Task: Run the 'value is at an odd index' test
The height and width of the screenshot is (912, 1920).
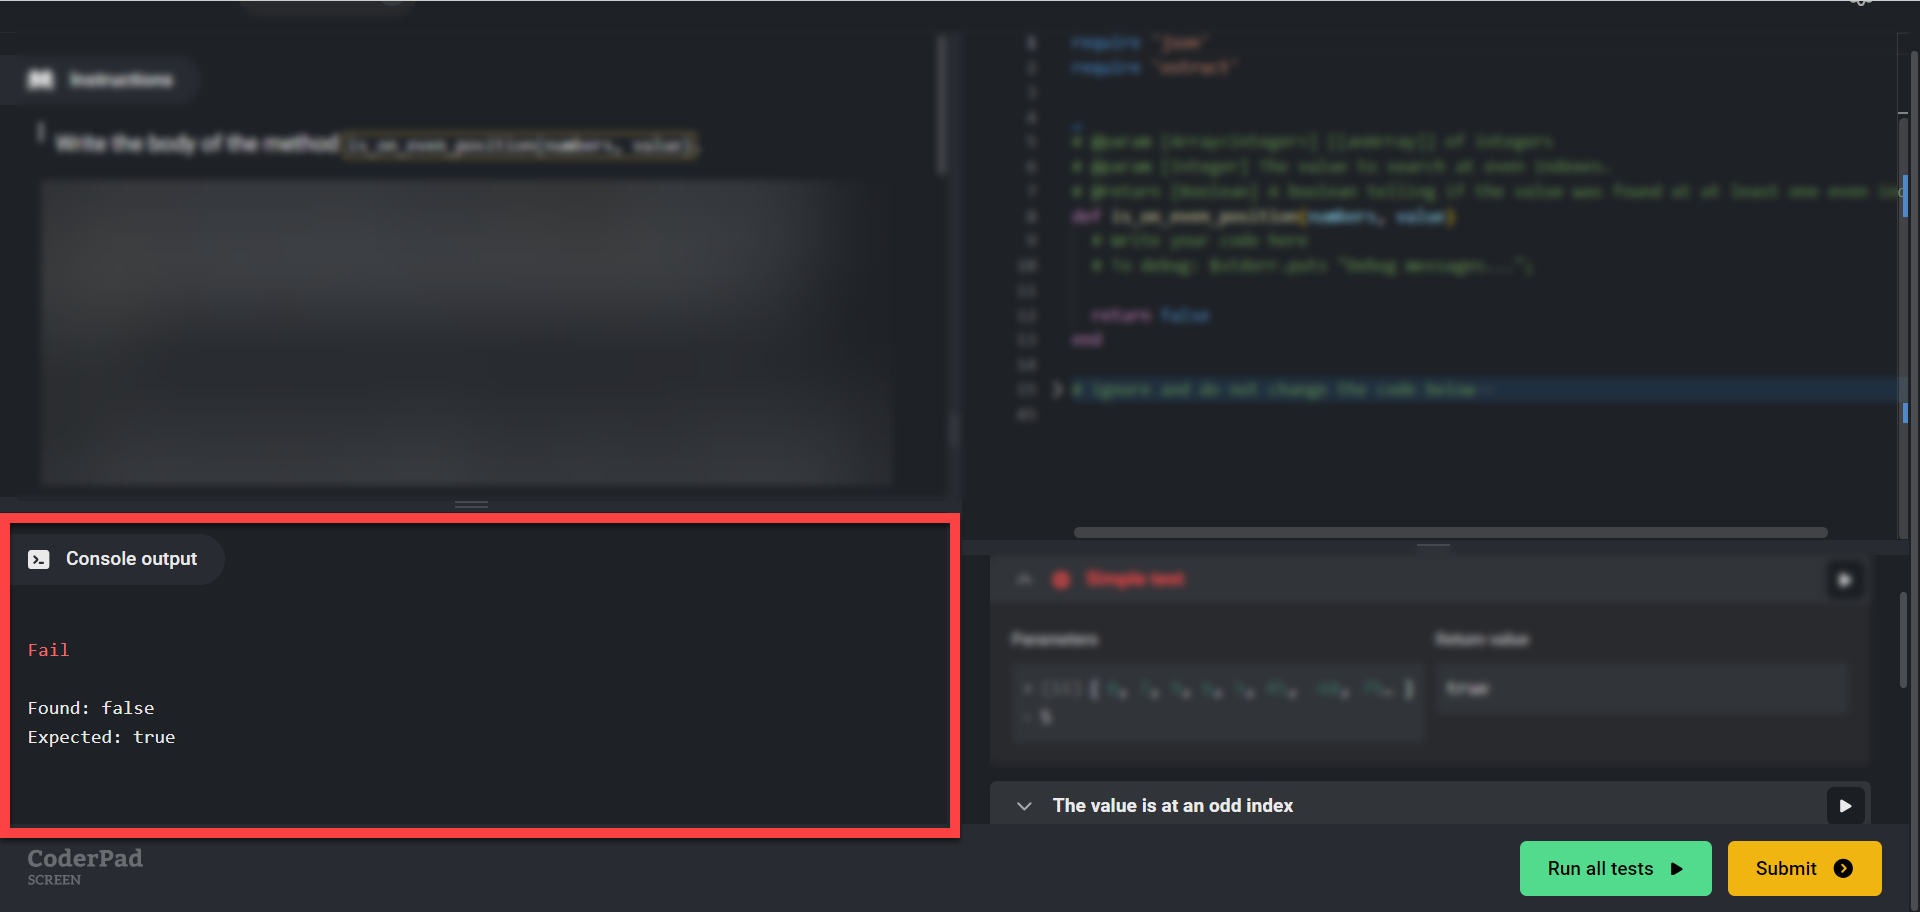Action: coord(1845,806)
